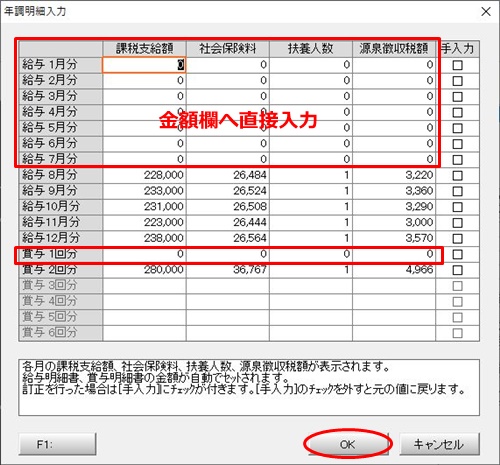500x465 pixels.
Task: Click the OK button
Action: tap(347, 444)
